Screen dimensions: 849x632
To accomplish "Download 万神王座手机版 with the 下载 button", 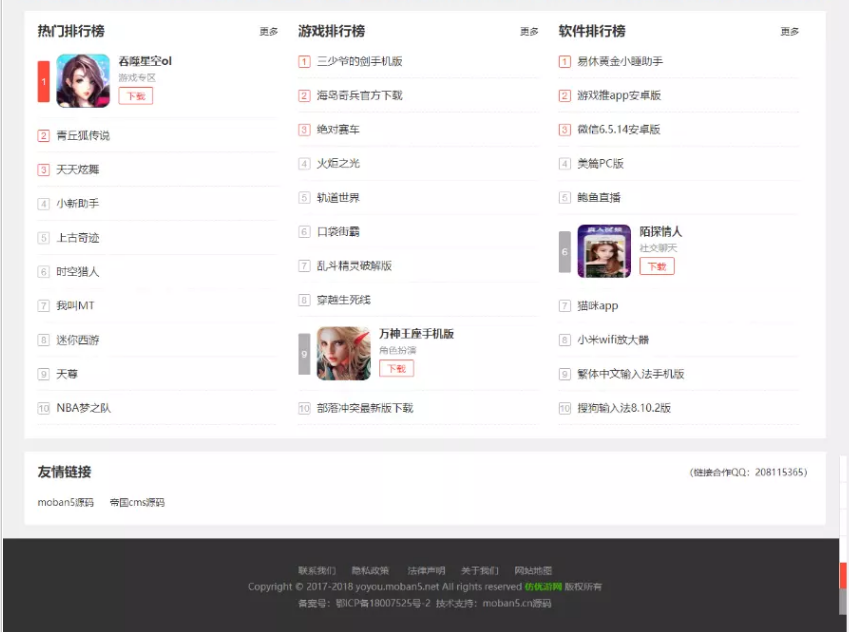I will tap(396, 369).
